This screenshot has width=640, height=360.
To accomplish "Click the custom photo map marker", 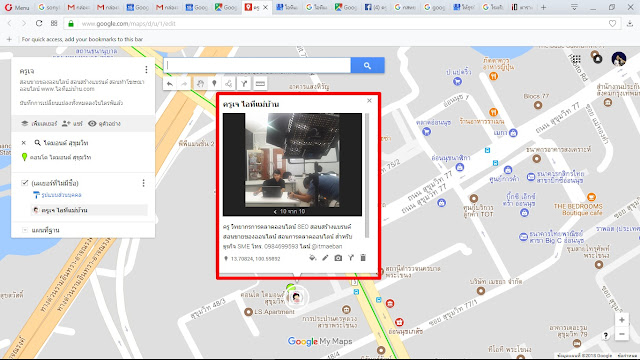I will [x=297, y=298].
